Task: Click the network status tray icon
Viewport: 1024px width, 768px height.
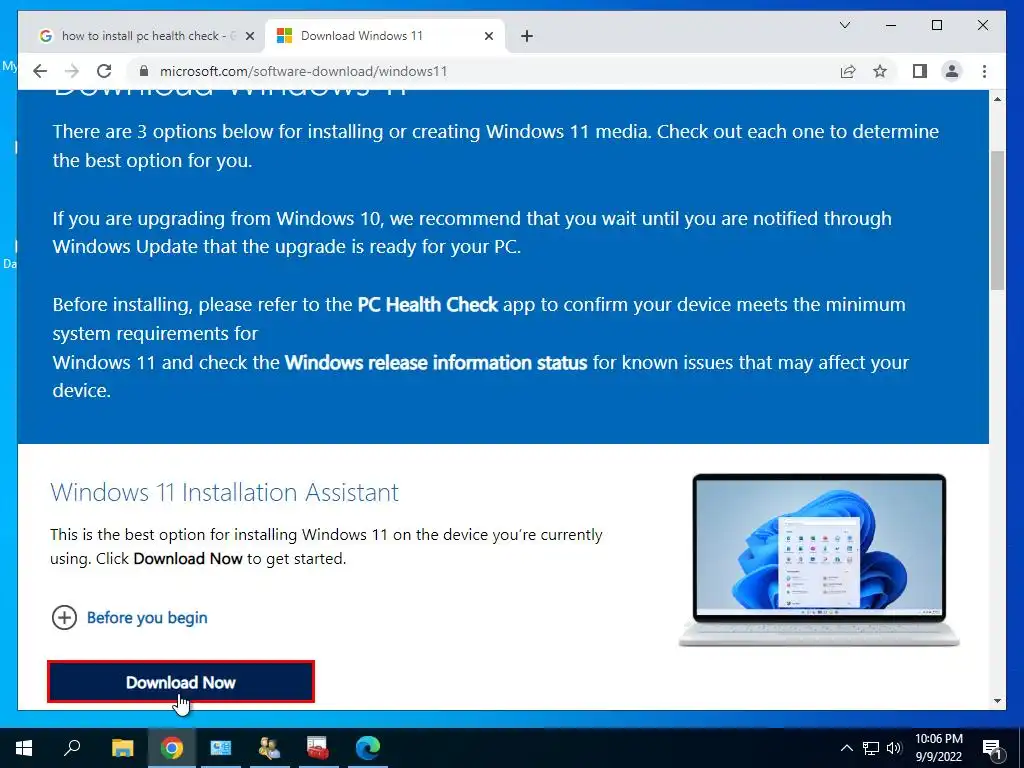Action: [871, 748]
